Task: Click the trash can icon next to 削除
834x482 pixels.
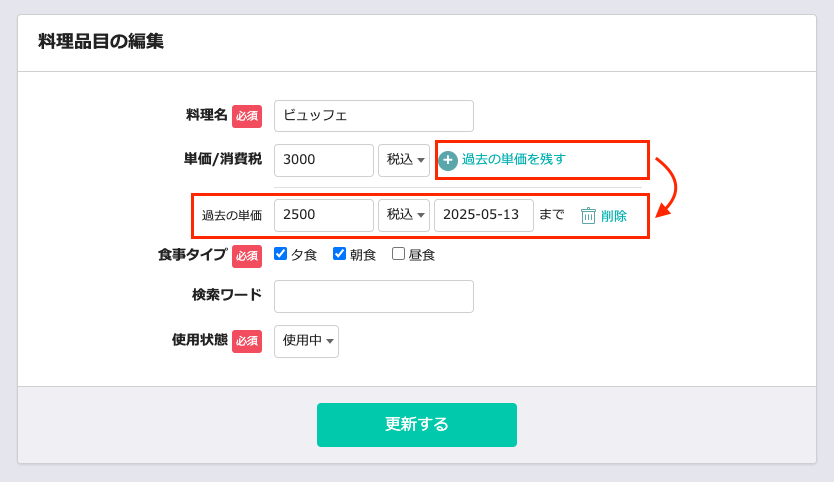Action: pyautogui.click(x=588, y=215)
